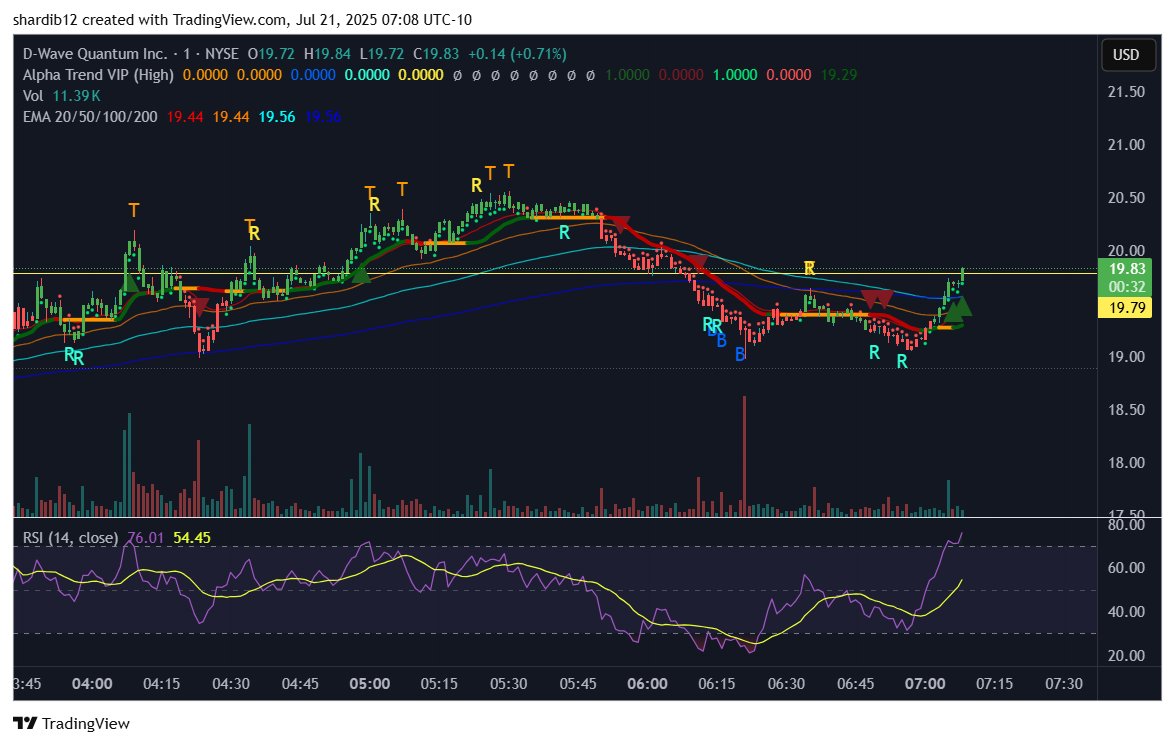The height and width of the screenshot is (745, 1175).
Task: Select the Vol indicator legend label
Action: 33,96
